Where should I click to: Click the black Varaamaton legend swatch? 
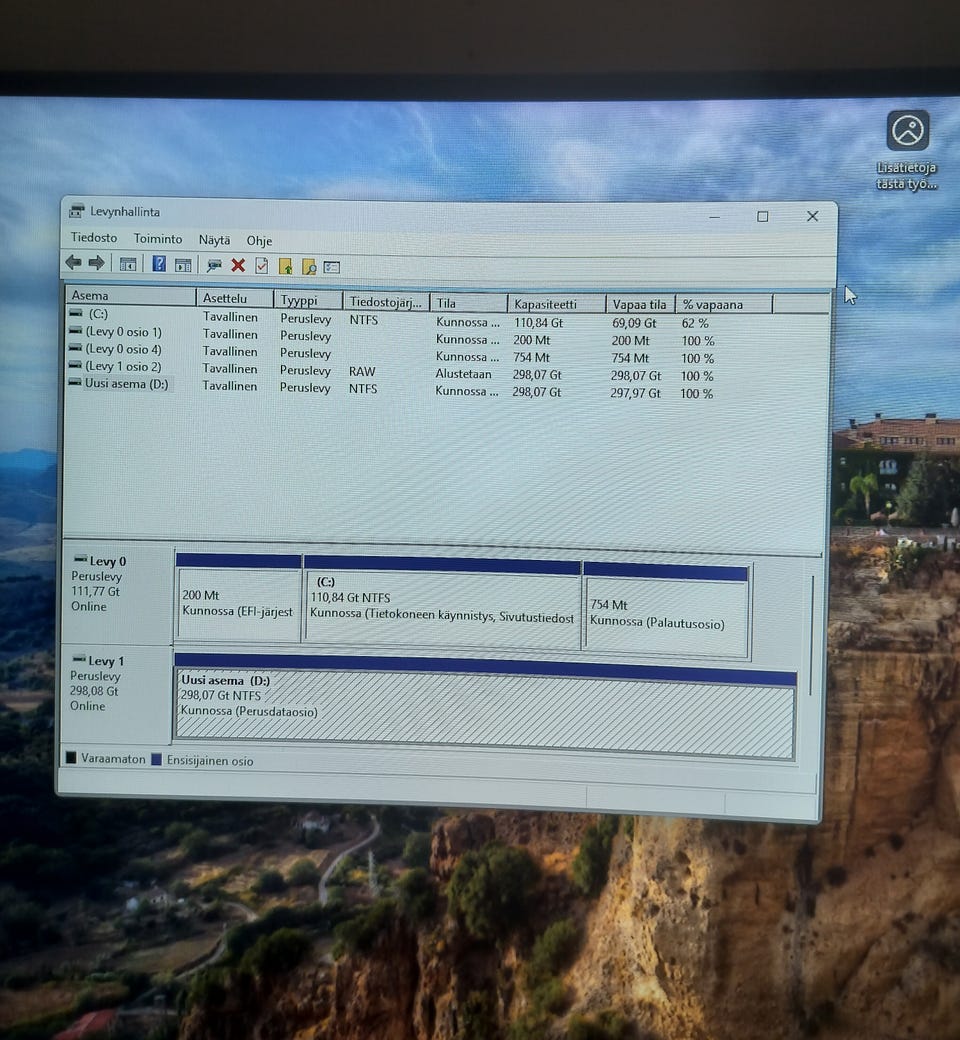[71, 757]
